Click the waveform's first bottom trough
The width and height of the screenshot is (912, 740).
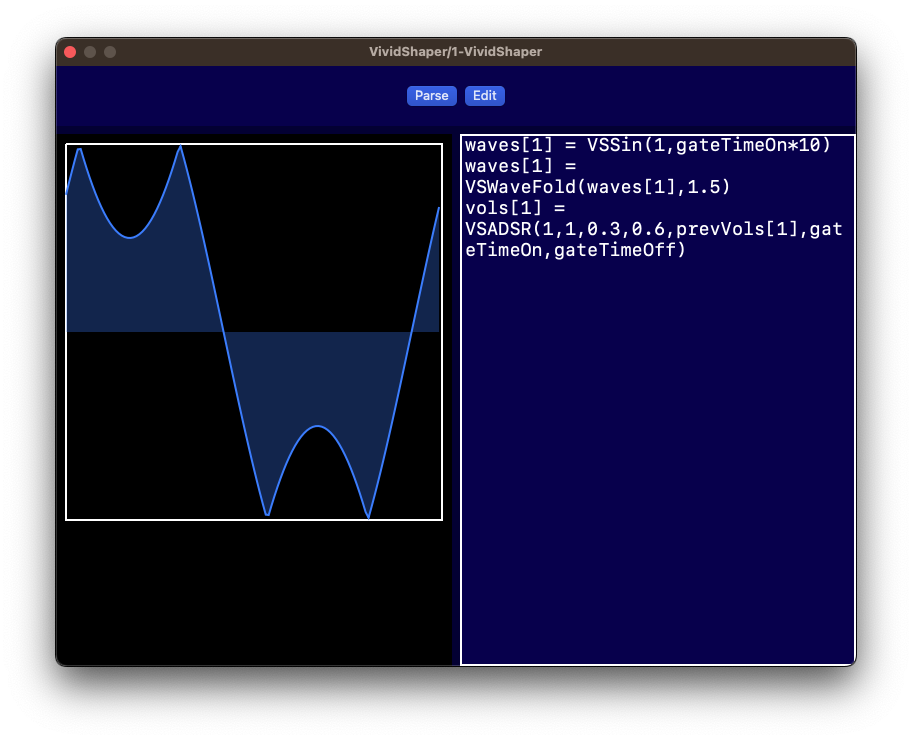(267, 514)
